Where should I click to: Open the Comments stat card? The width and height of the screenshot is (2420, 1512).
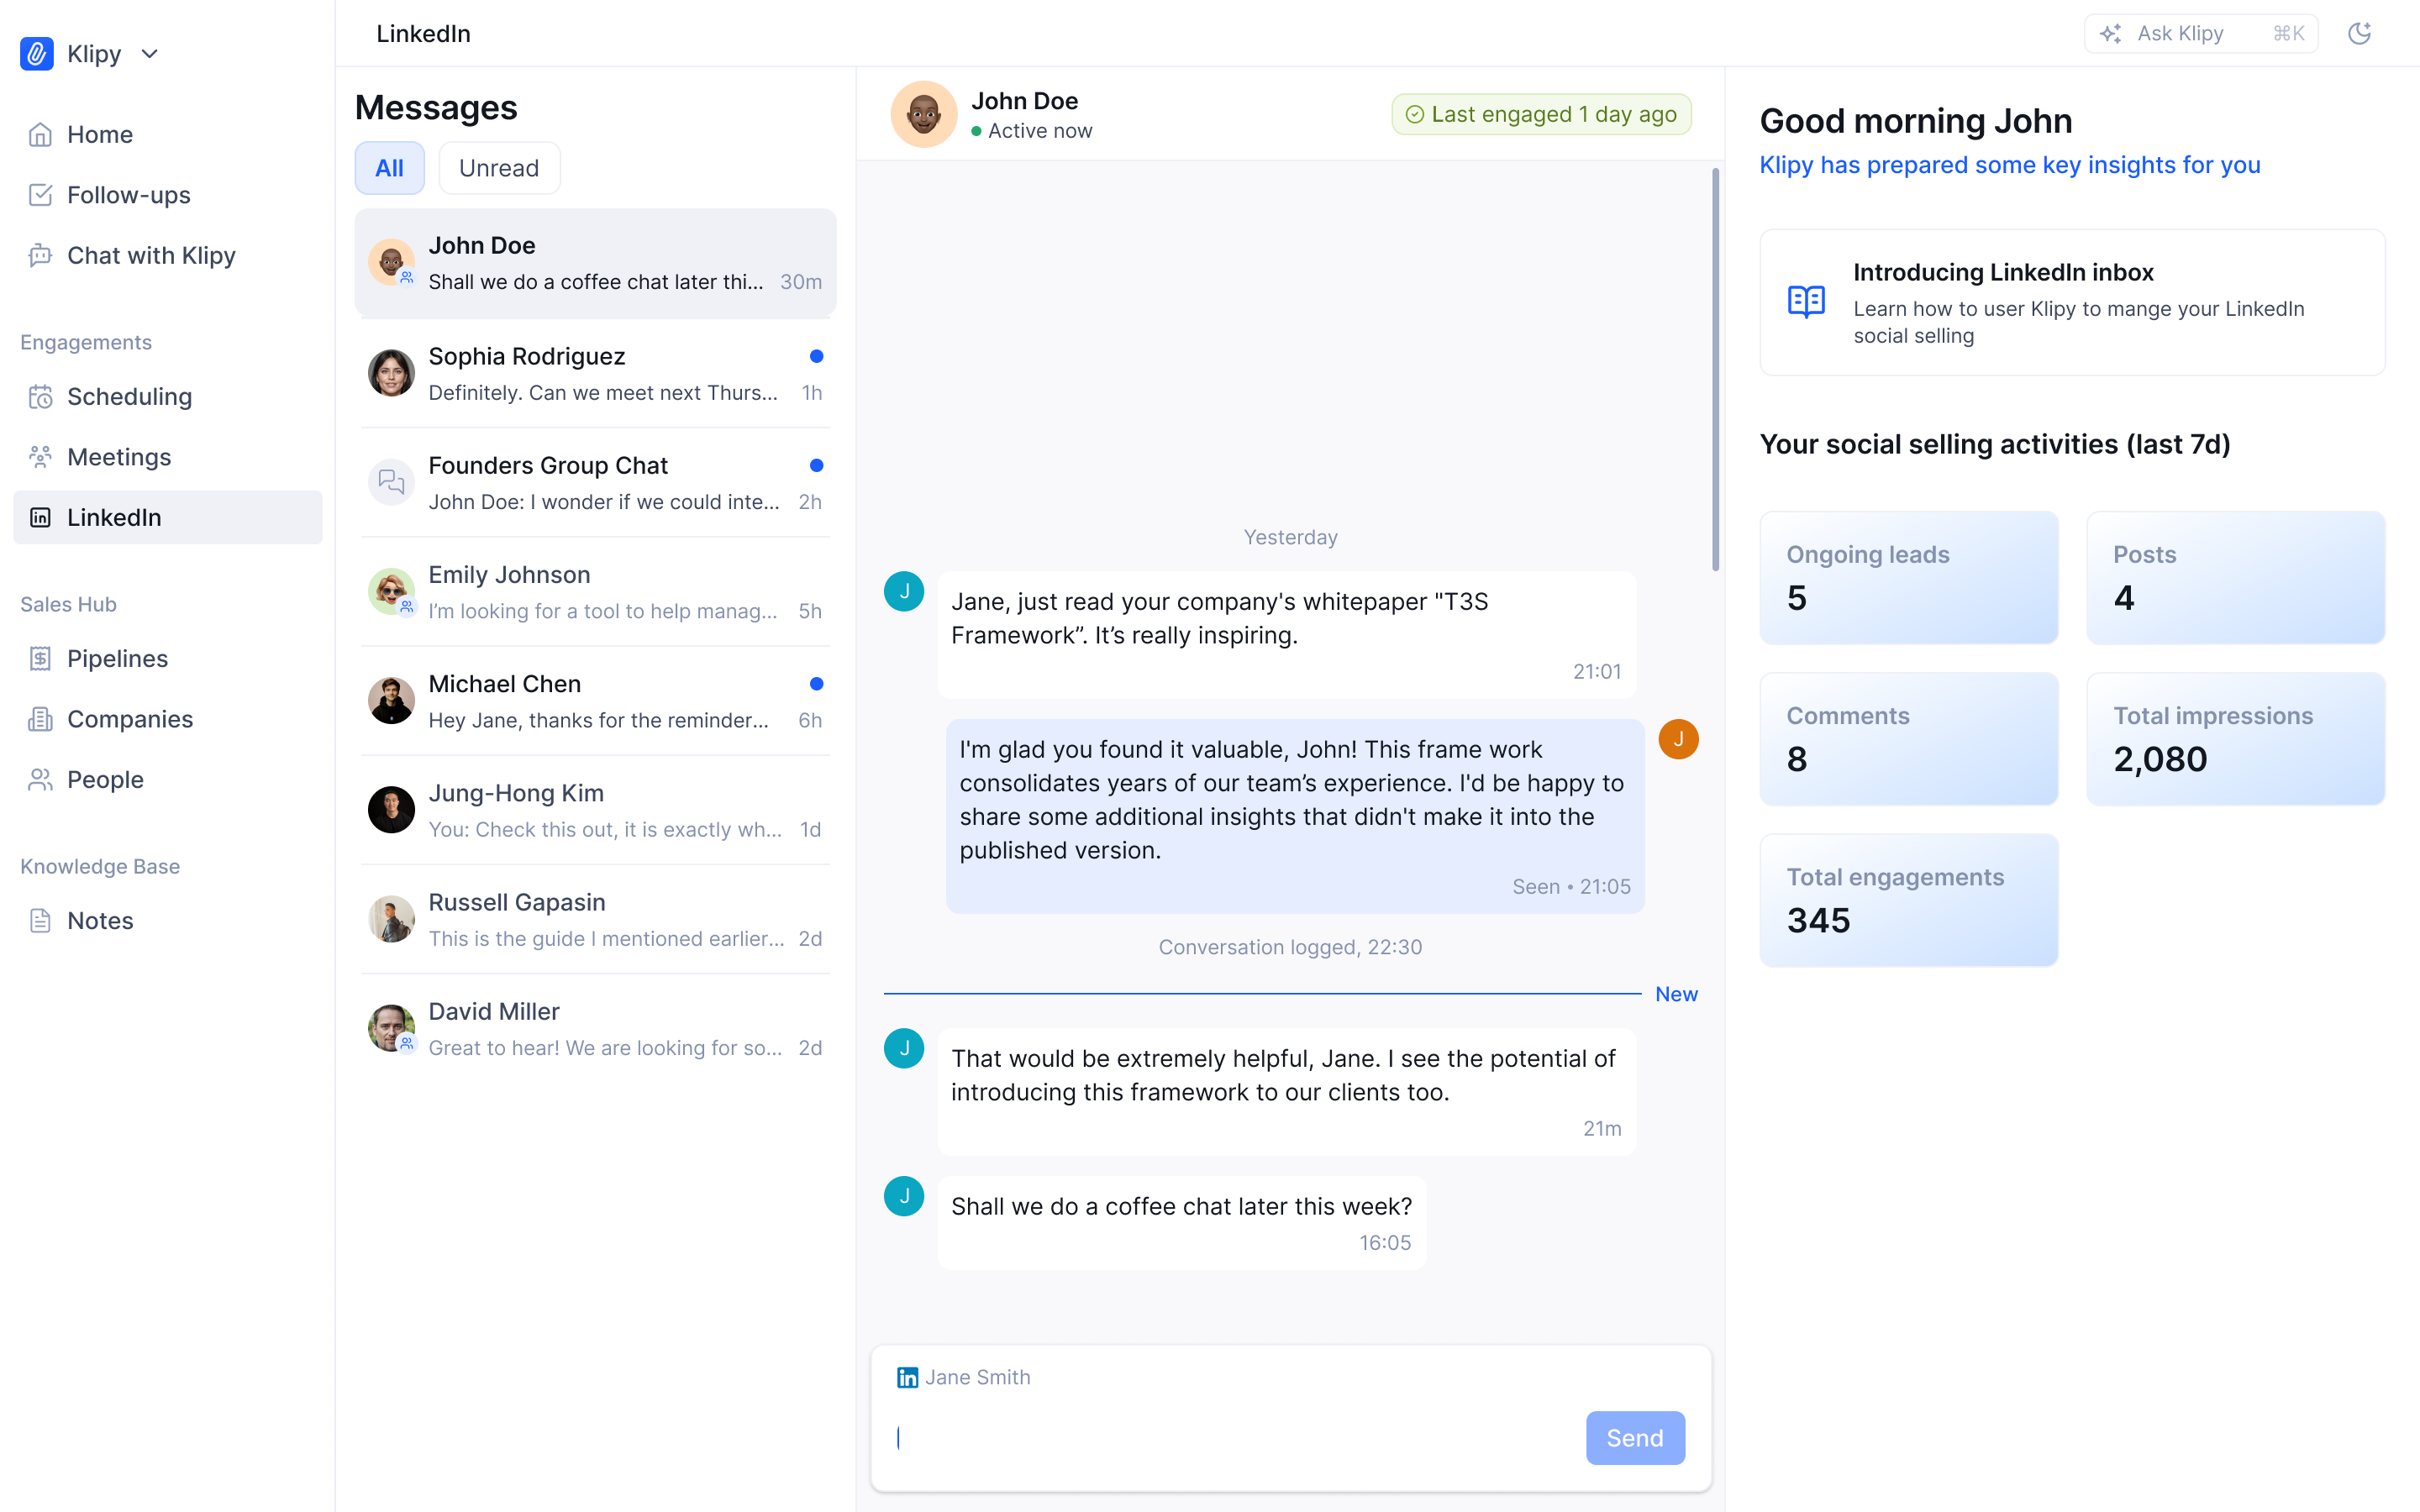[1909, 739]
